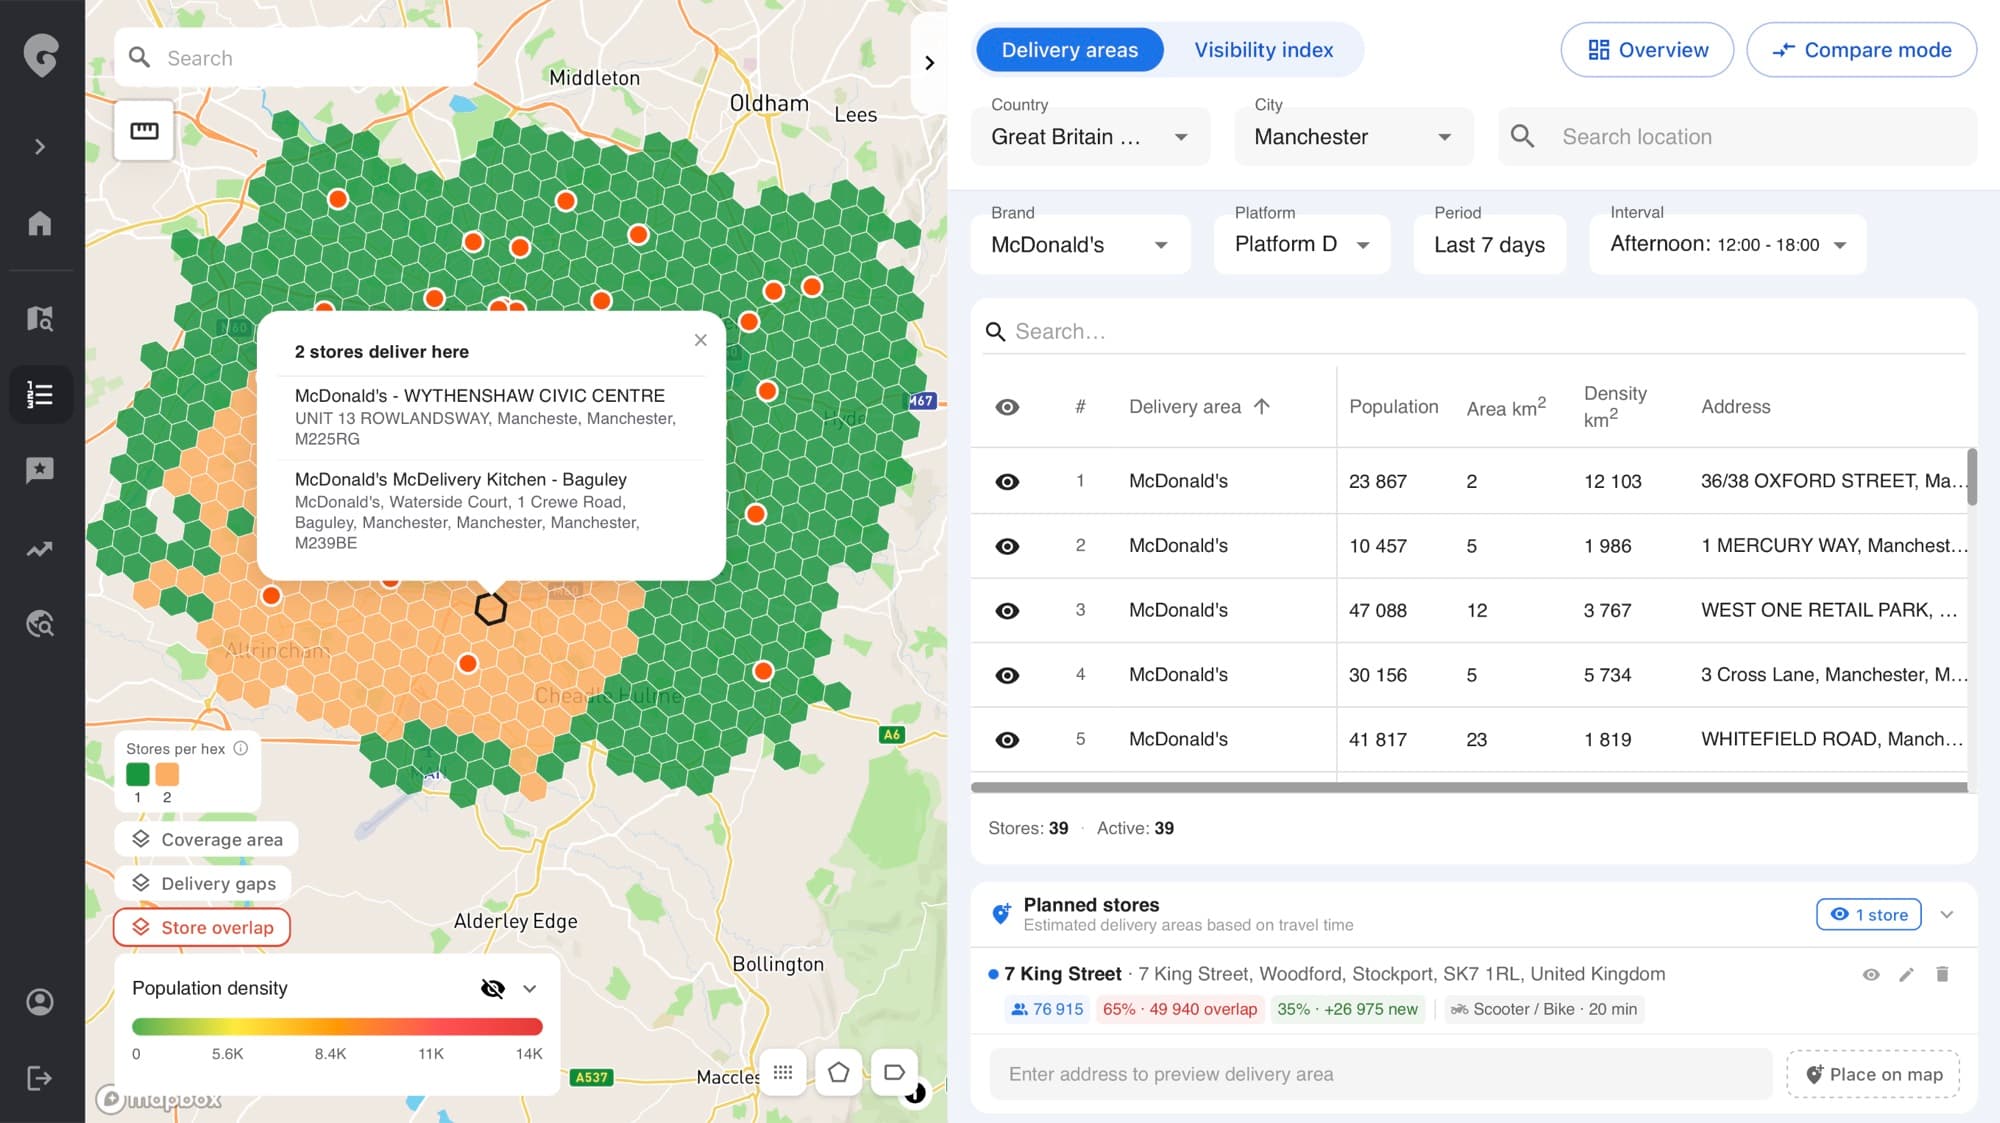Log out using the sidebar exit icon
Screen dimensions: 2000x1123
(x=40, y=1078)
